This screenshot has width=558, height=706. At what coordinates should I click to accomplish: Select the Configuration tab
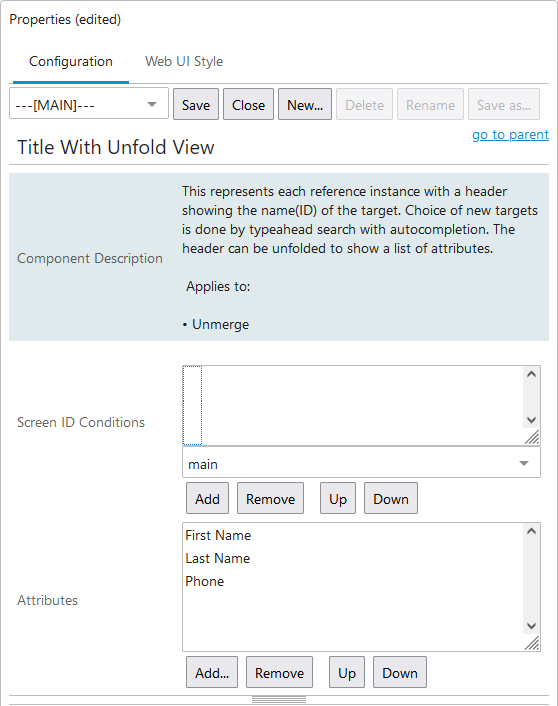[x=71, y=61]
